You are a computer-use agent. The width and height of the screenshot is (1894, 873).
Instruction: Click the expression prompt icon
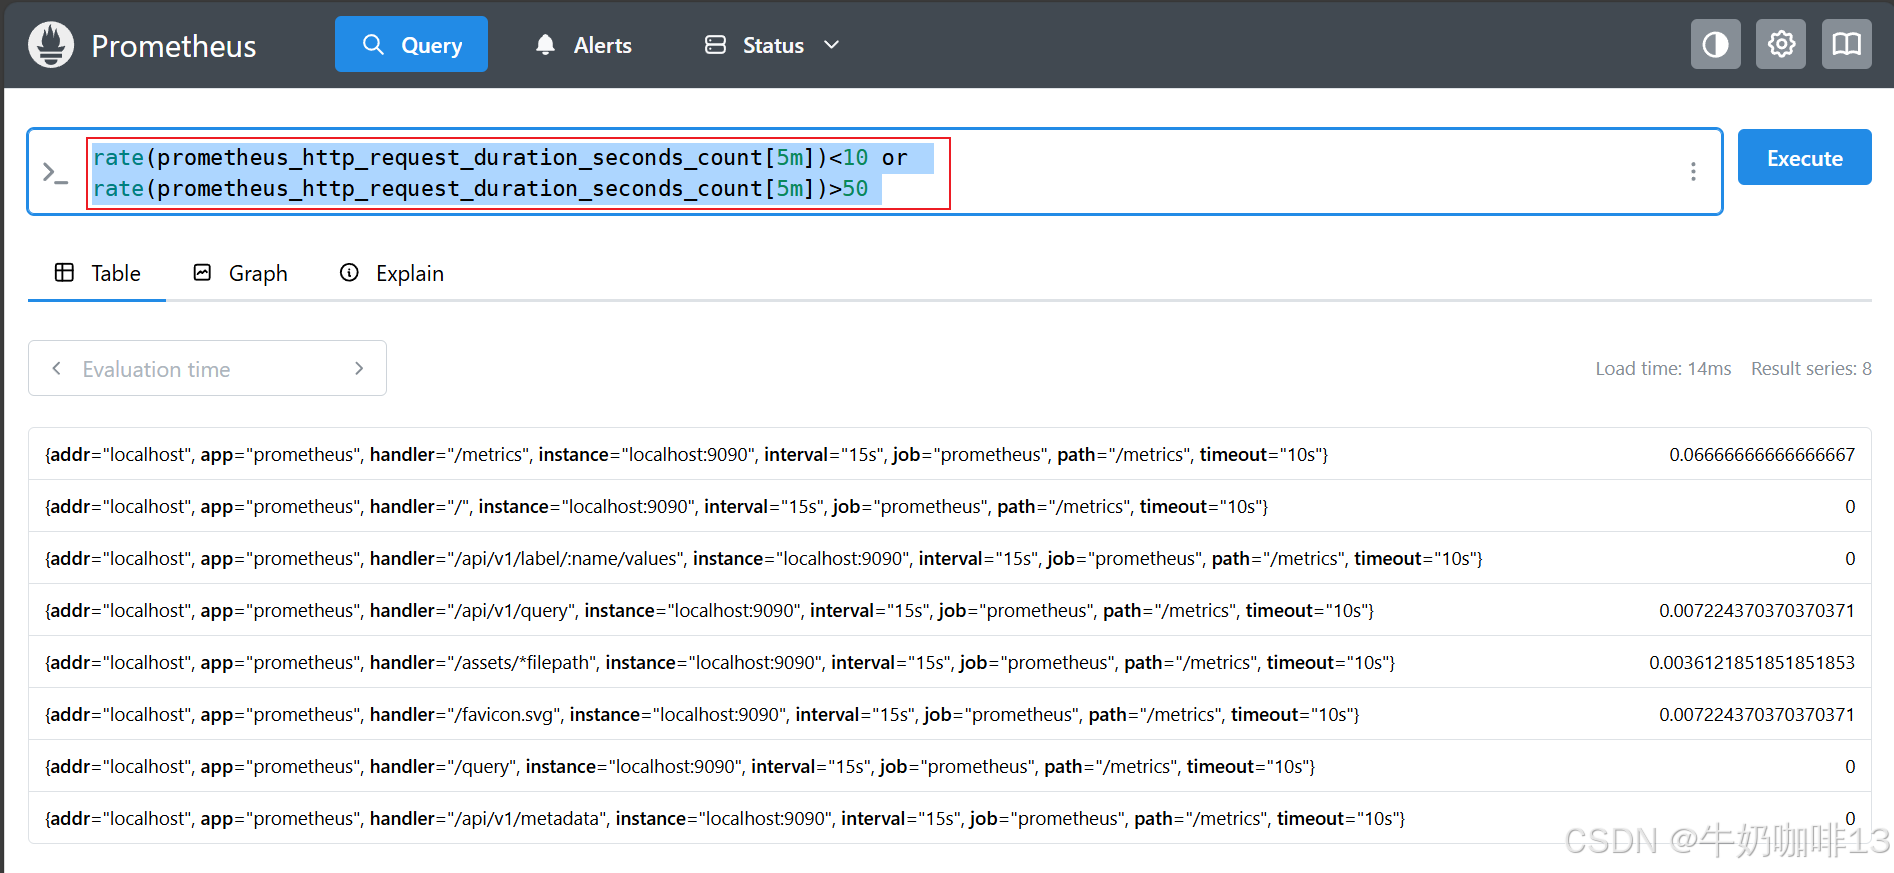(55, 172)
